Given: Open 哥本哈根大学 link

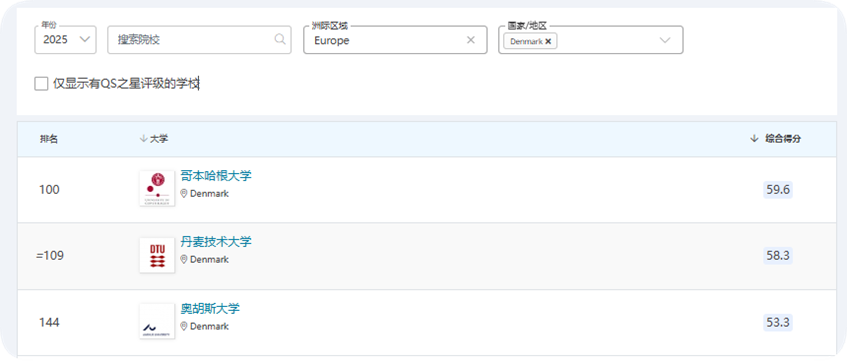Looking at the screenshot, I should pos(216,176).
